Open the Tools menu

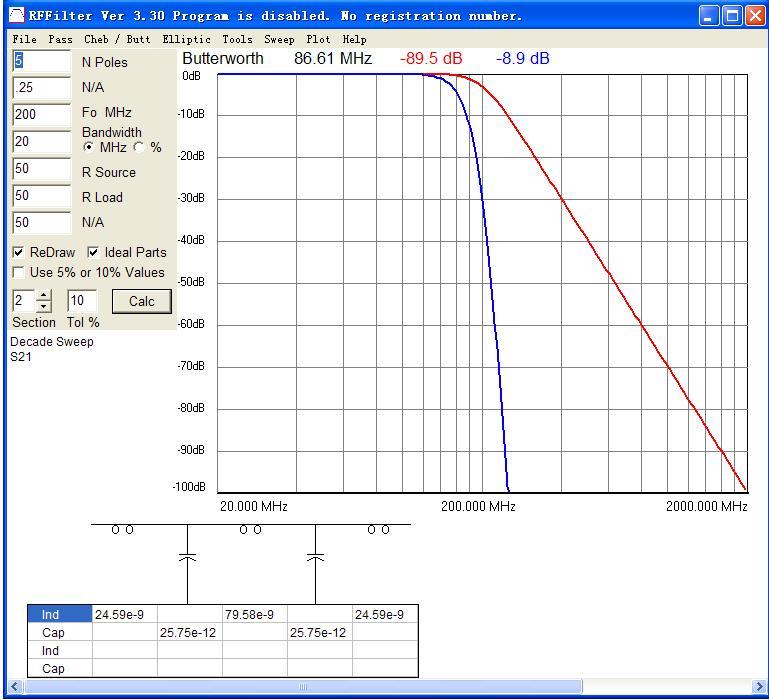click(237, 39)
